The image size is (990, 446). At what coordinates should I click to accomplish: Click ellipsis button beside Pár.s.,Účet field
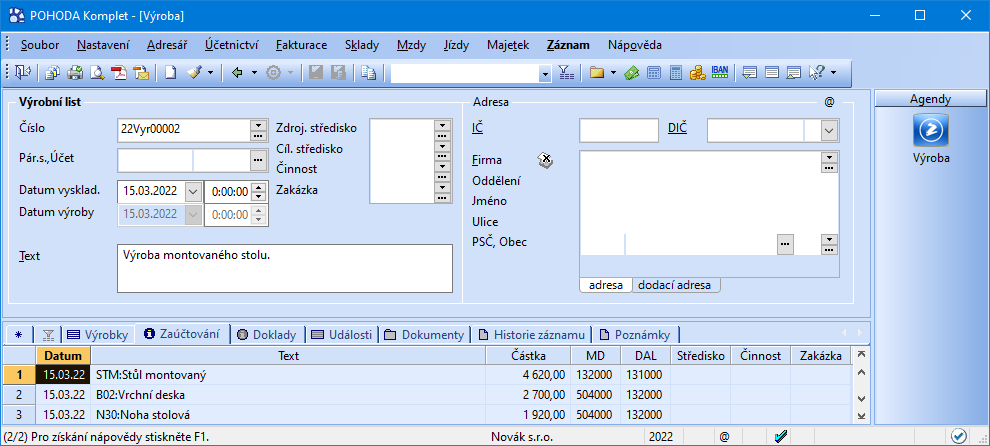point(257,160)
